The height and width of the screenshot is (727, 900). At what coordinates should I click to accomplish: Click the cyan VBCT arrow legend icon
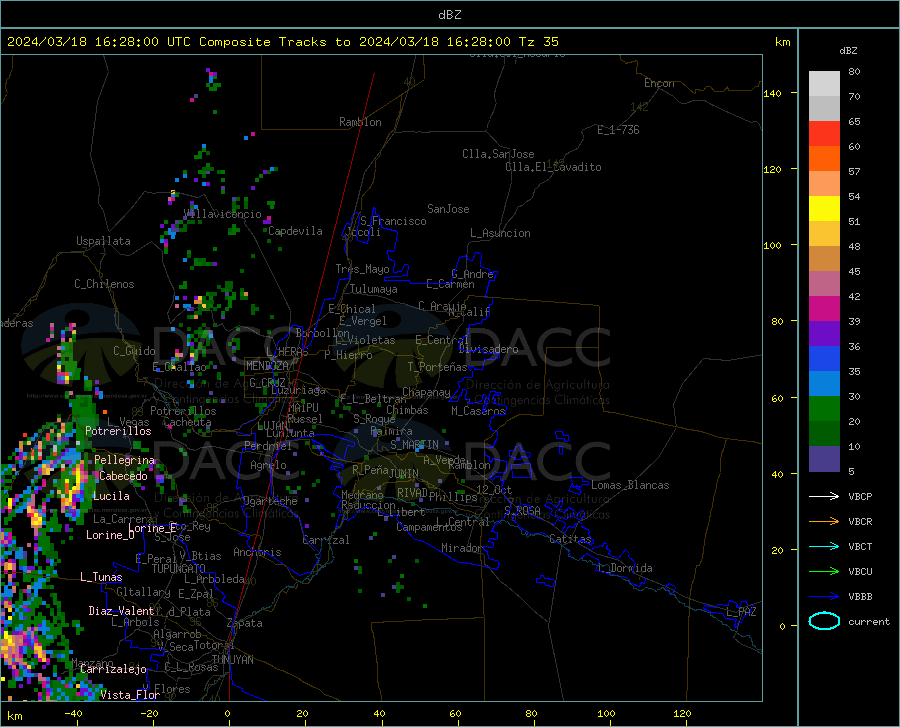[824, 546]
